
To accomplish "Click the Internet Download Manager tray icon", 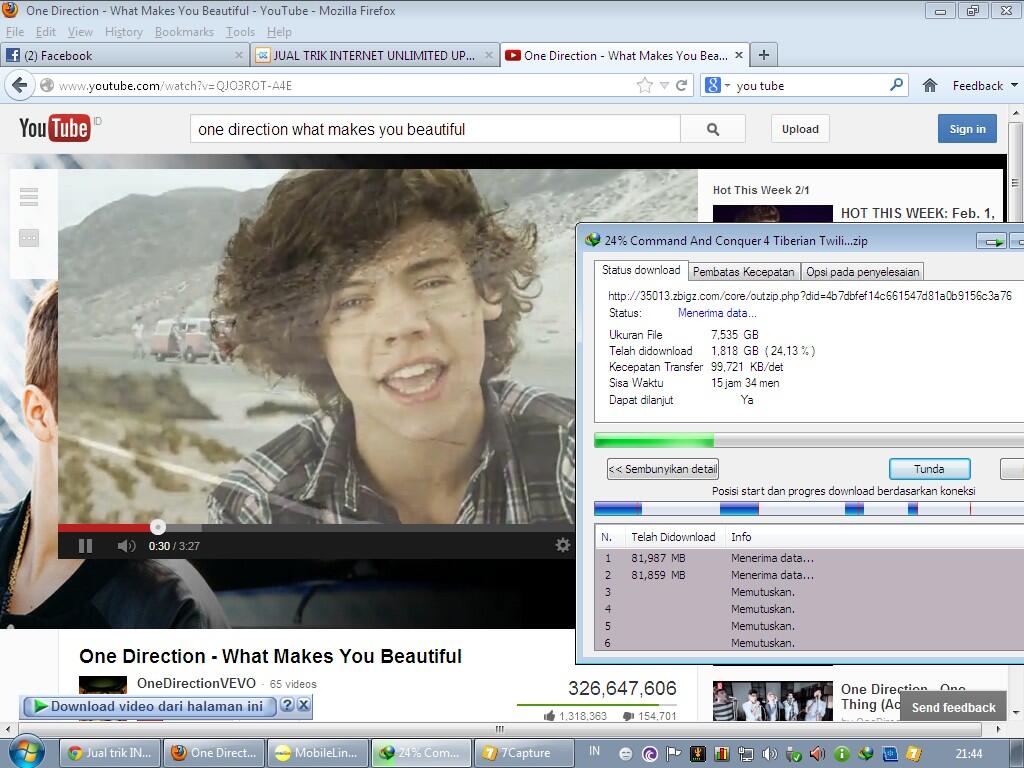I will coord(866,754).
